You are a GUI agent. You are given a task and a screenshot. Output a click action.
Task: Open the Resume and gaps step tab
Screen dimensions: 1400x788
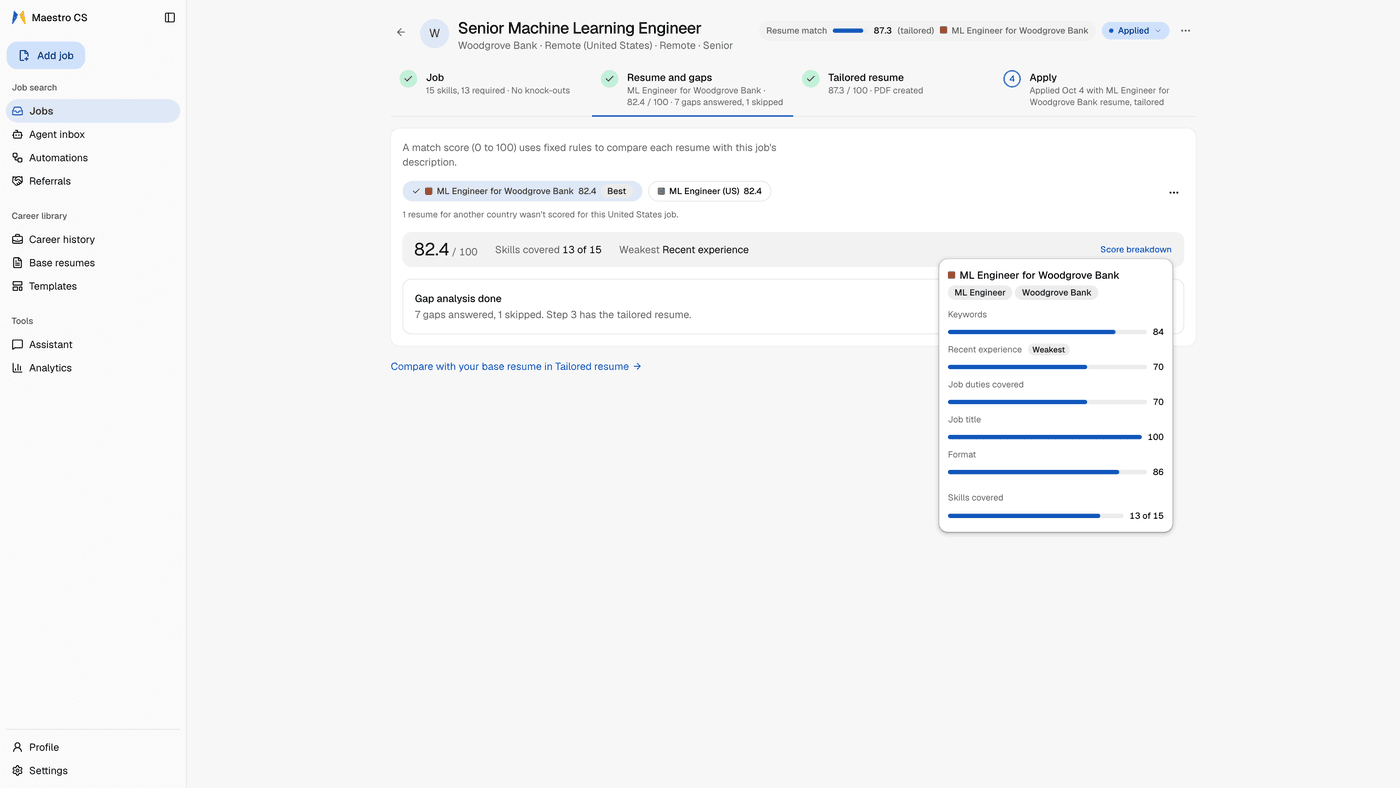pyautogui.click(x=693, y=90)
